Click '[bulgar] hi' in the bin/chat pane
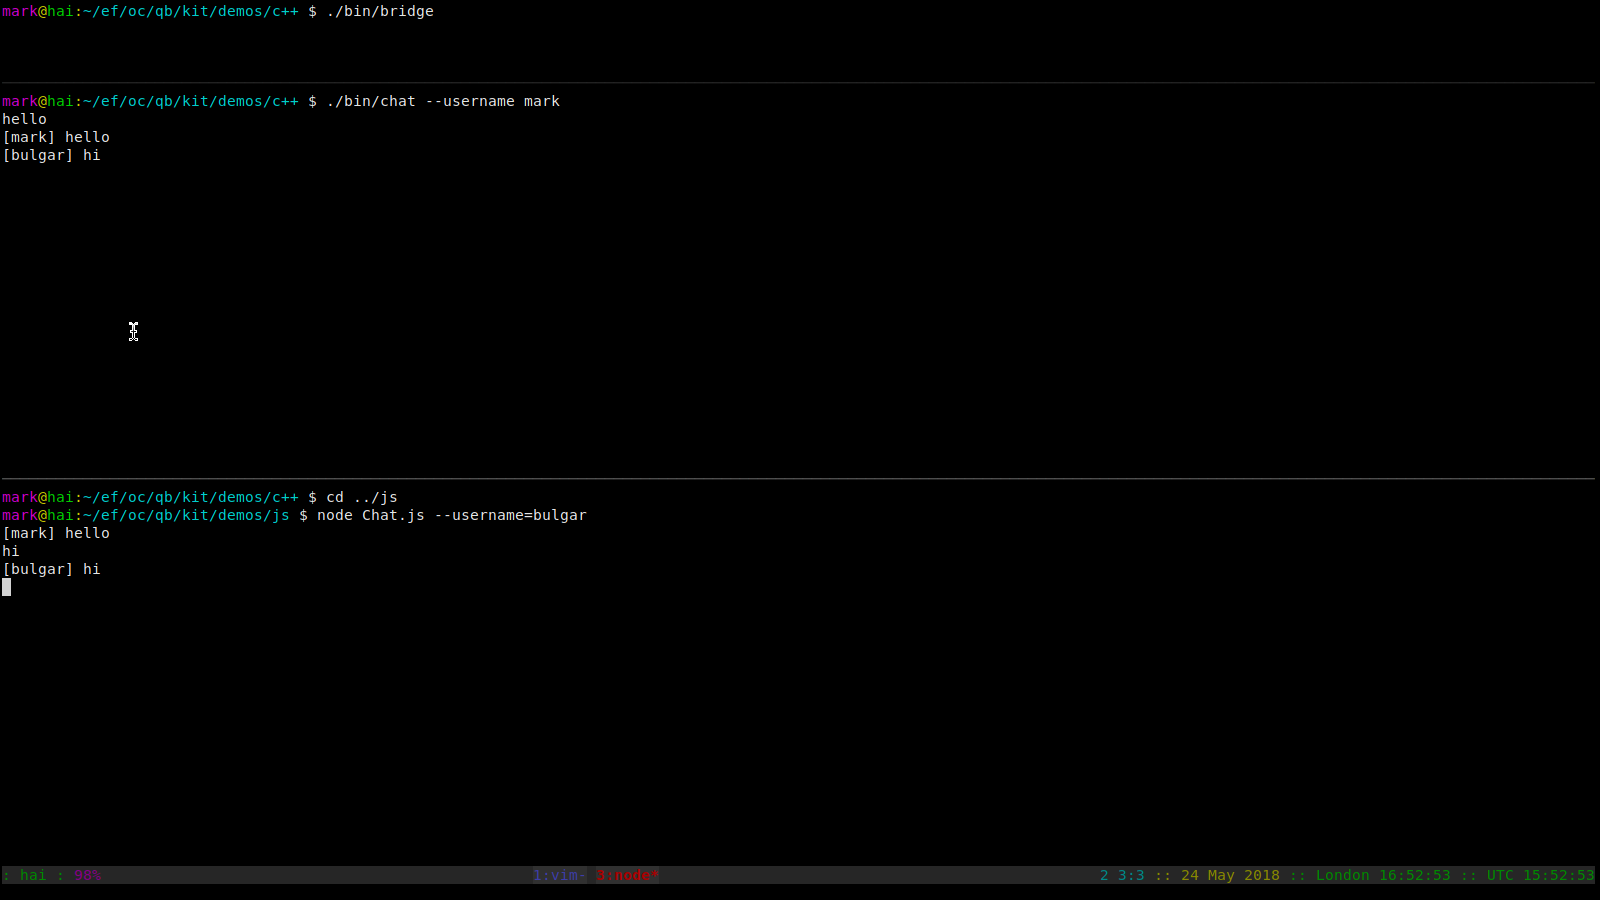The image size is (1600, 900). pos(51,155)
